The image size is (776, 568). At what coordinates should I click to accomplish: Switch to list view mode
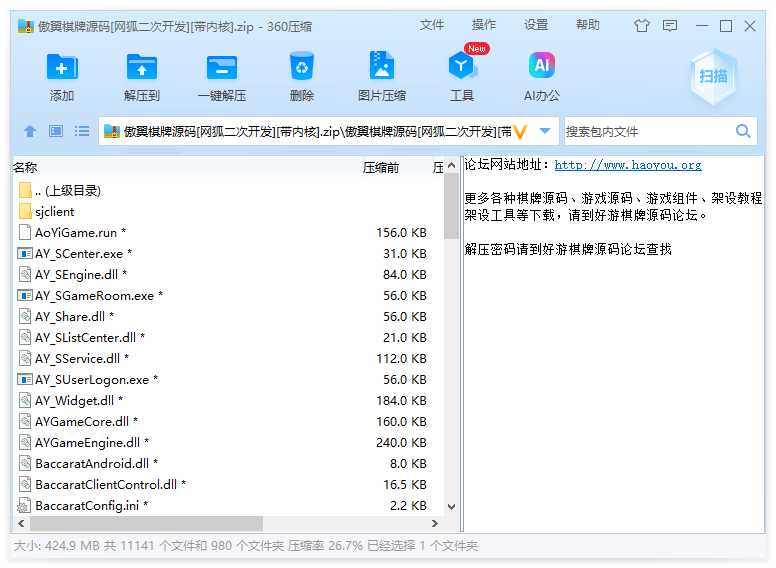pos(82,131)
